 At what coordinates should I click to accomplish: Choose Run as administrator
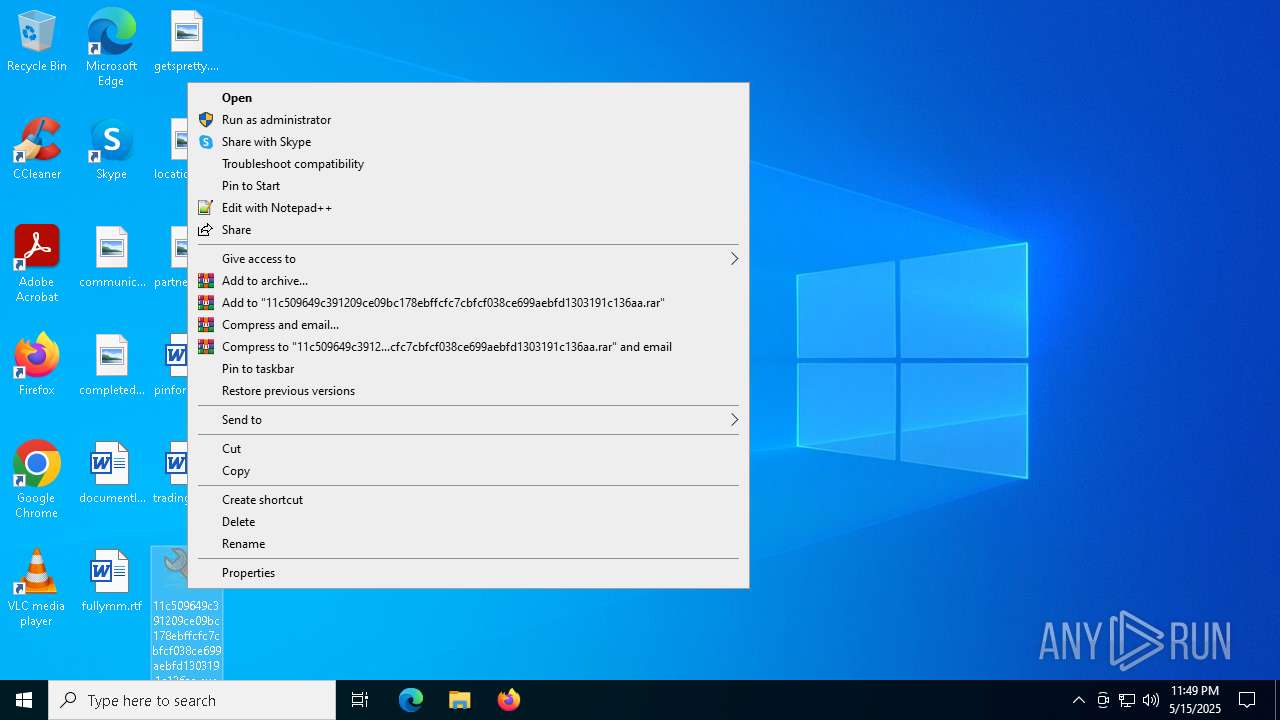pos(468,120)
